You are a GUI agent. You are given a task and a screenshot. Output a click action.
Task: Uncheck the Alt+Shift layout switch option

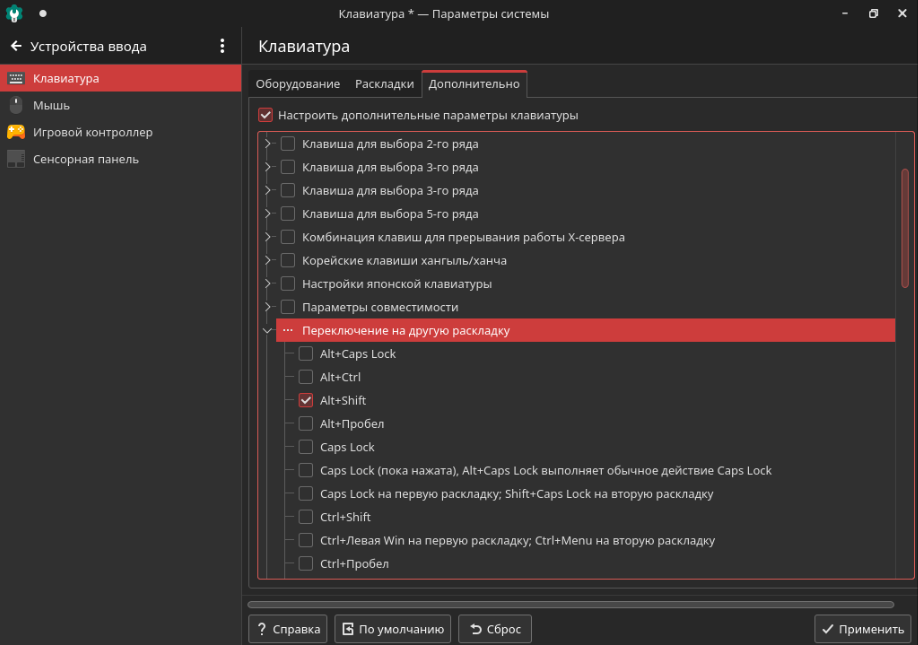306,400
